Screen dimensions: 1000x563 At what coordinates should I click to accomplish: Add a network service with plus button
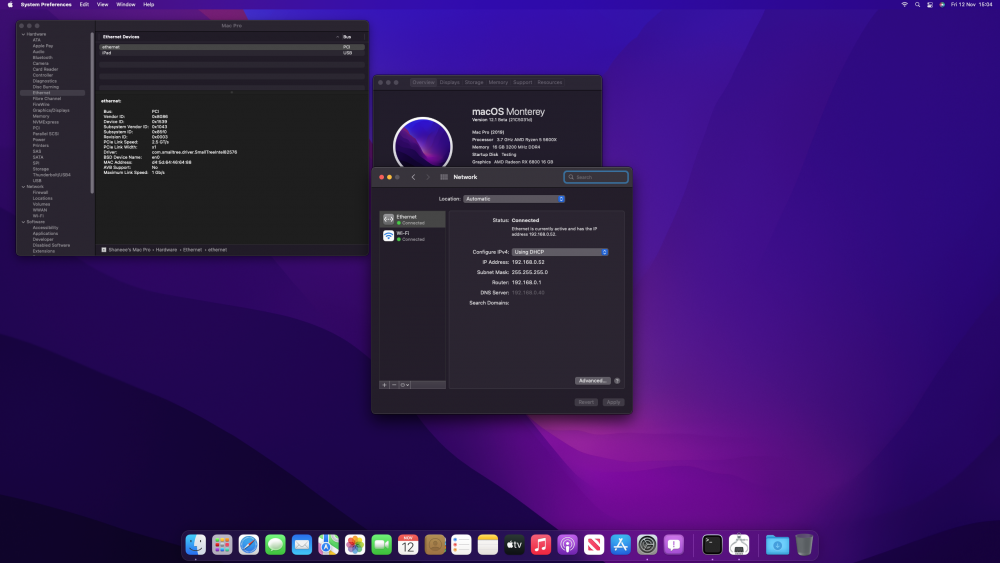(384, 385)
